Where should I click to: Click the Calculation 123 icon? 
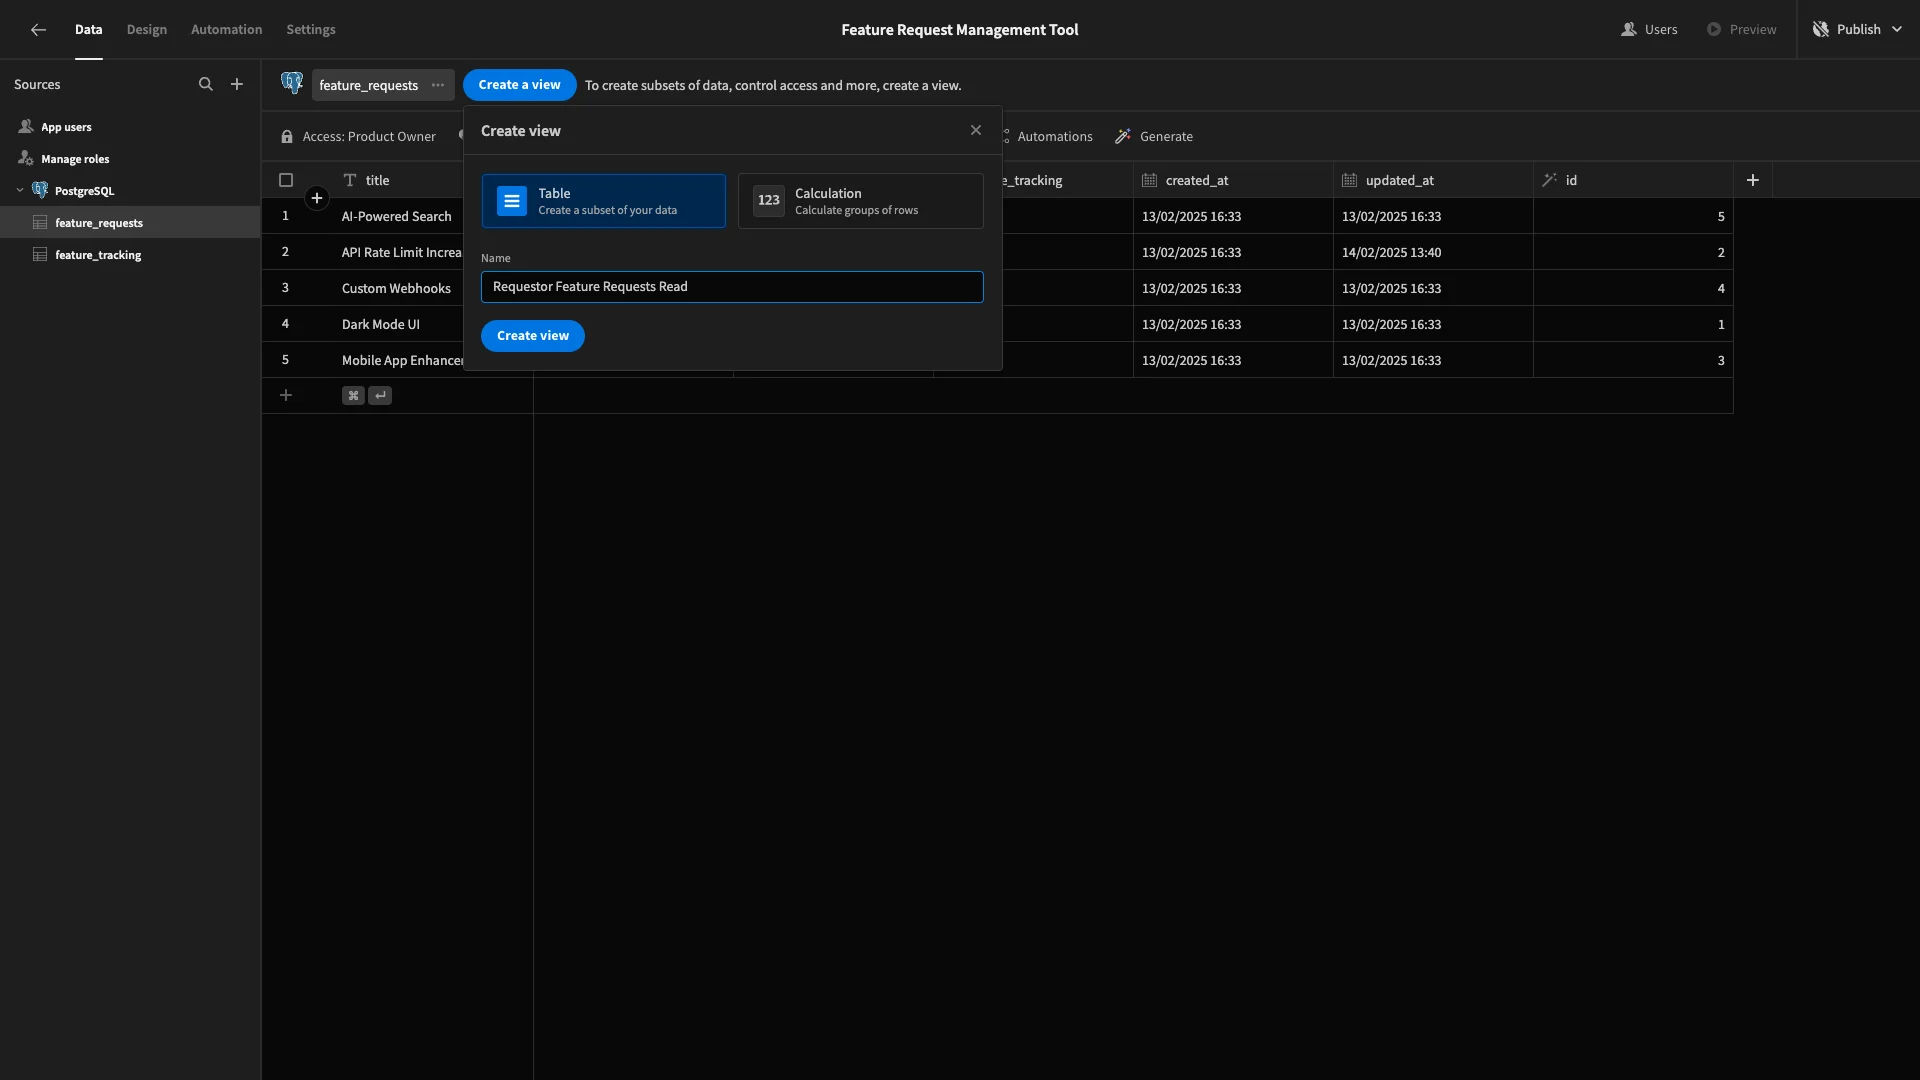coord(768,200)
